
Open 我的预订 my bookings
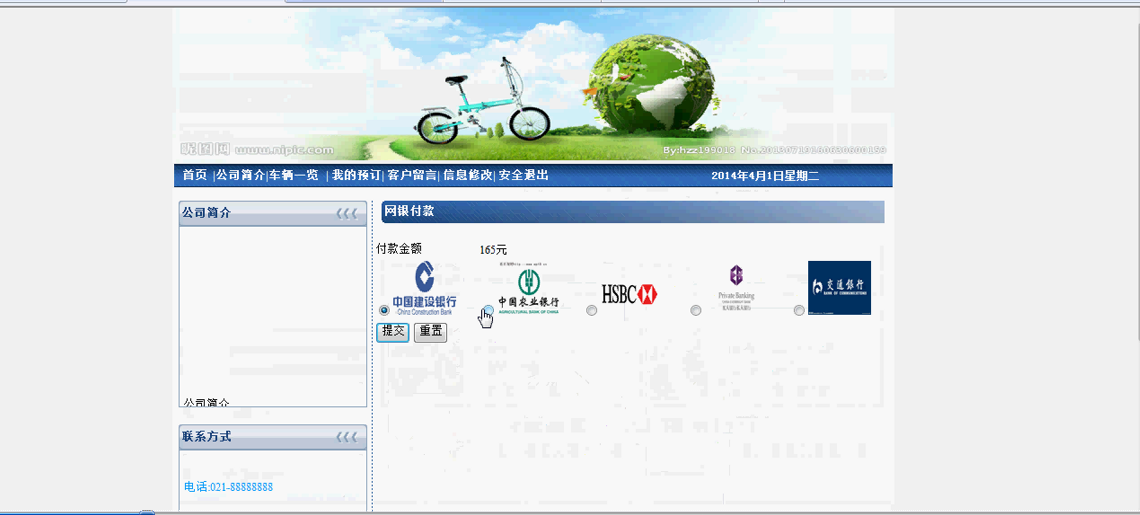point(356,175)
